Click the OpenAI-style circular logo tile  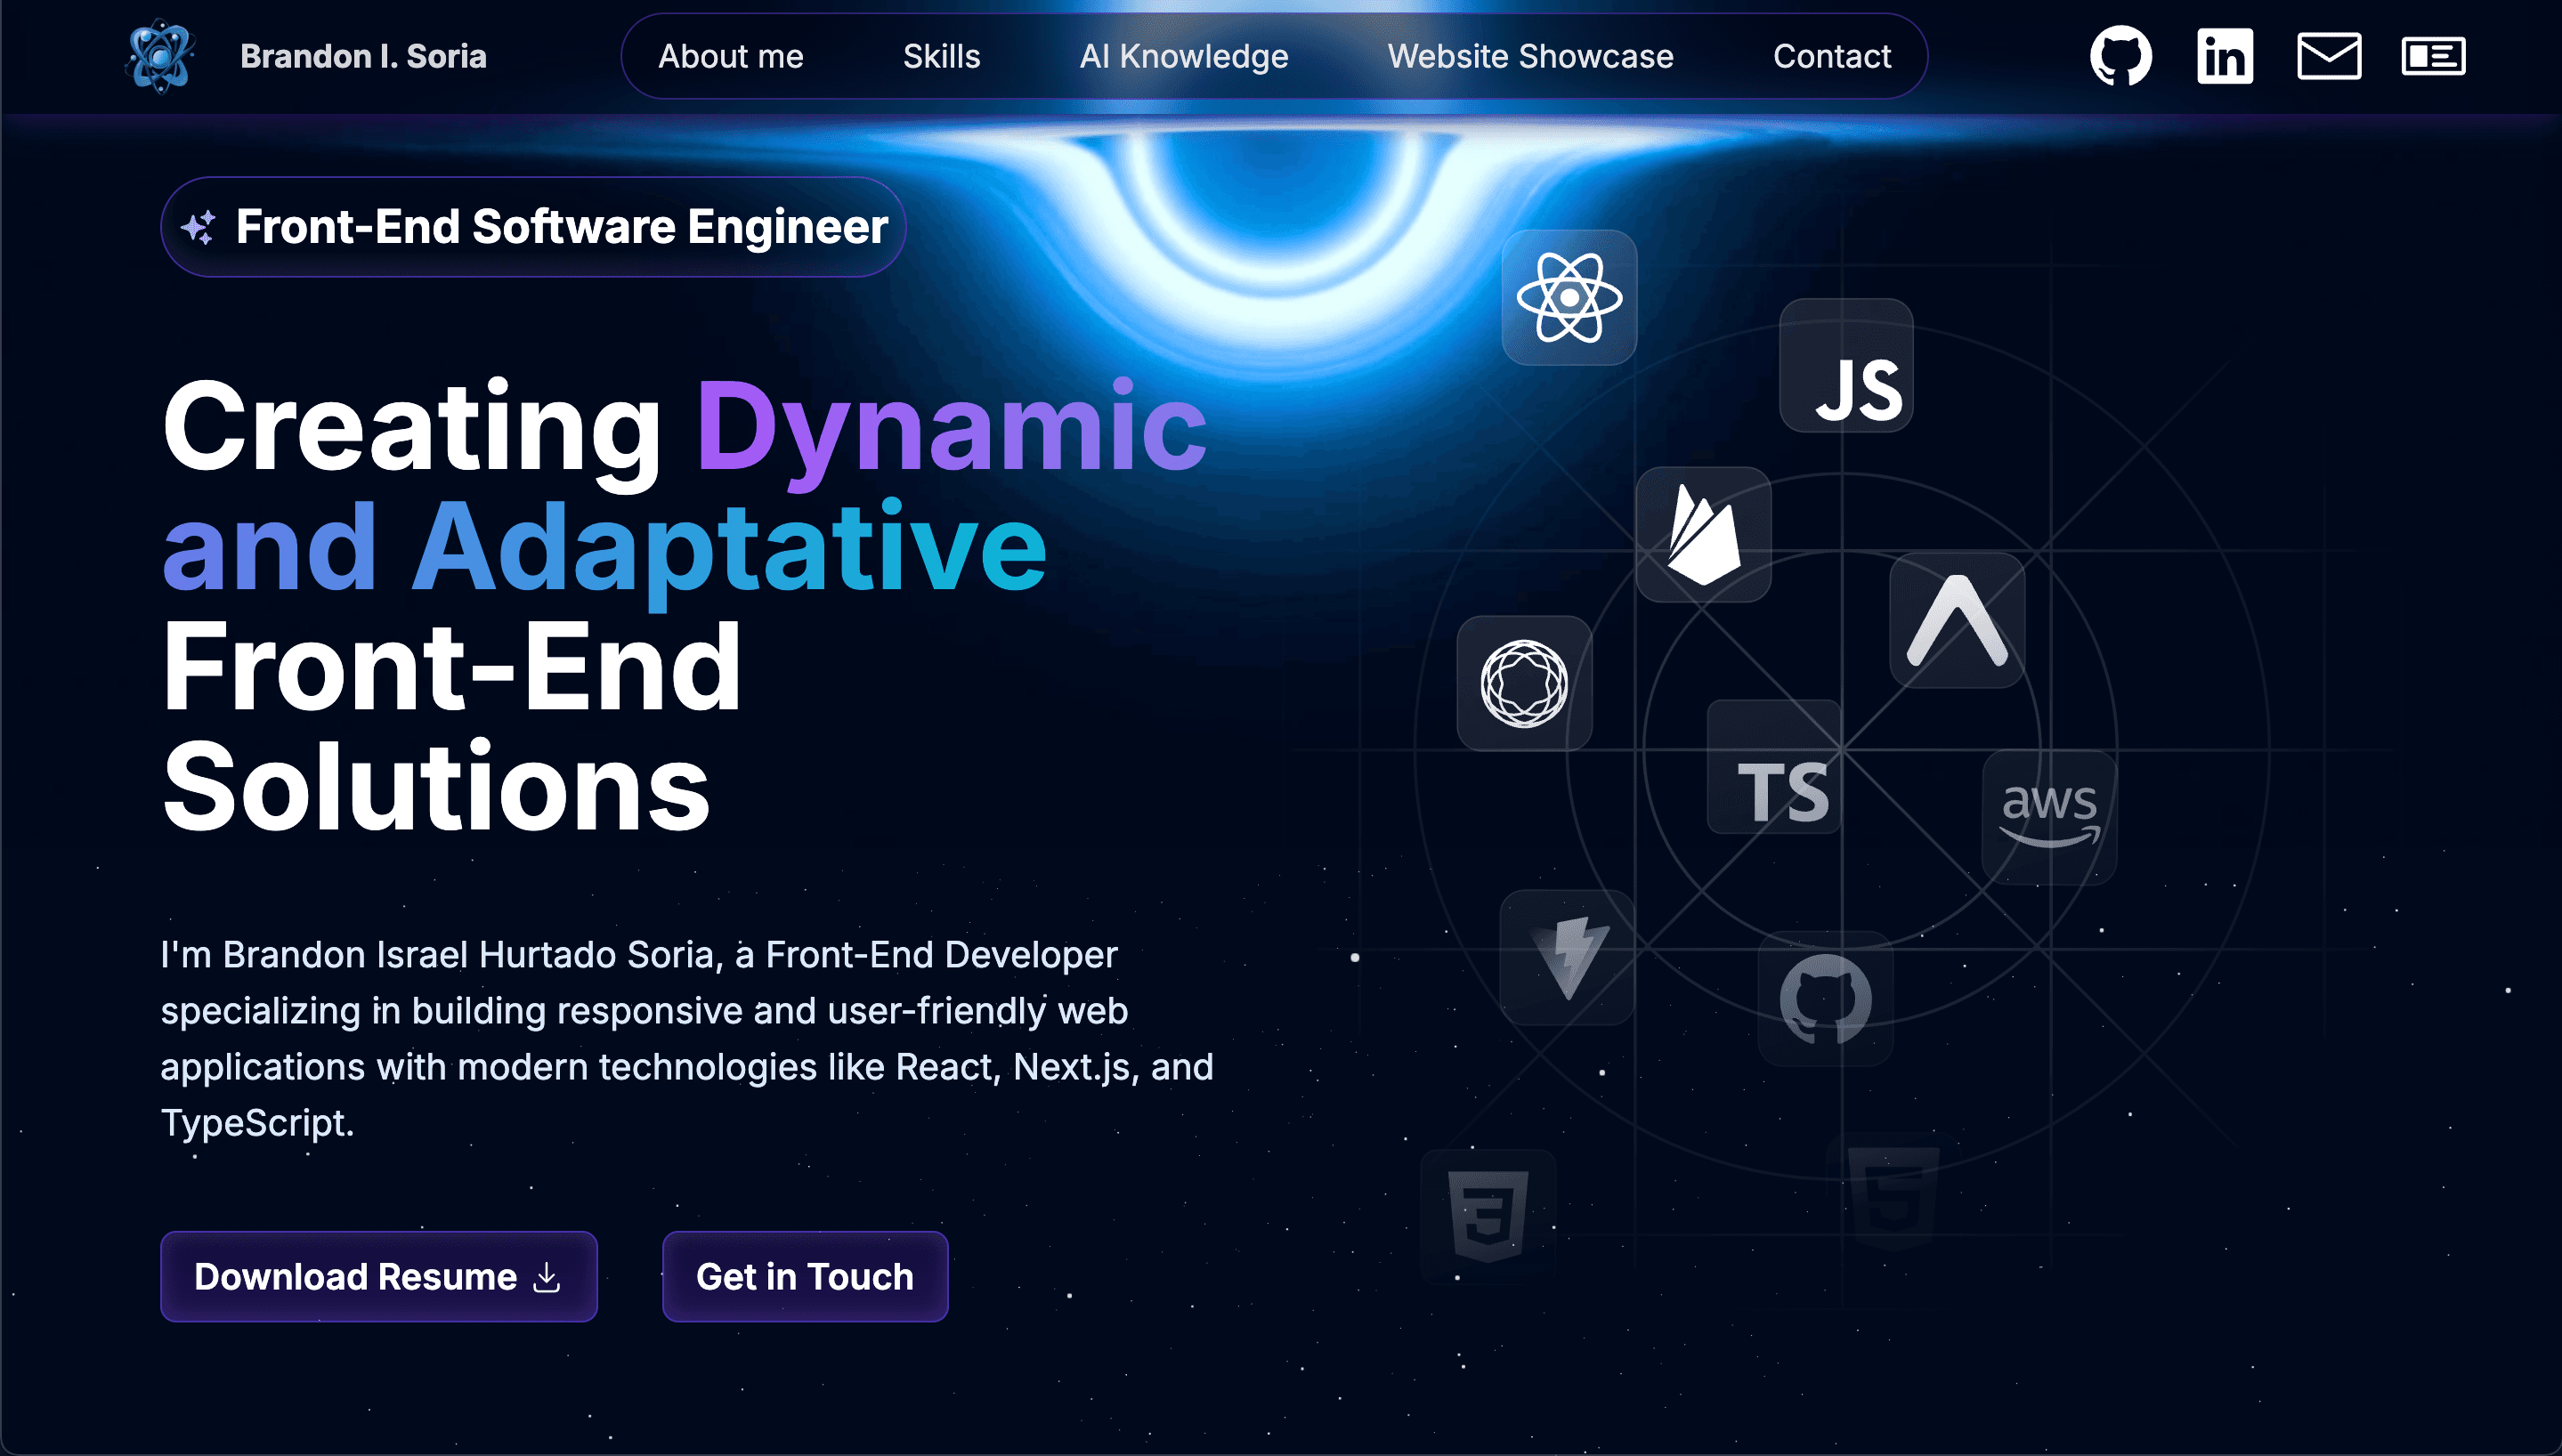pos(1524,683)
